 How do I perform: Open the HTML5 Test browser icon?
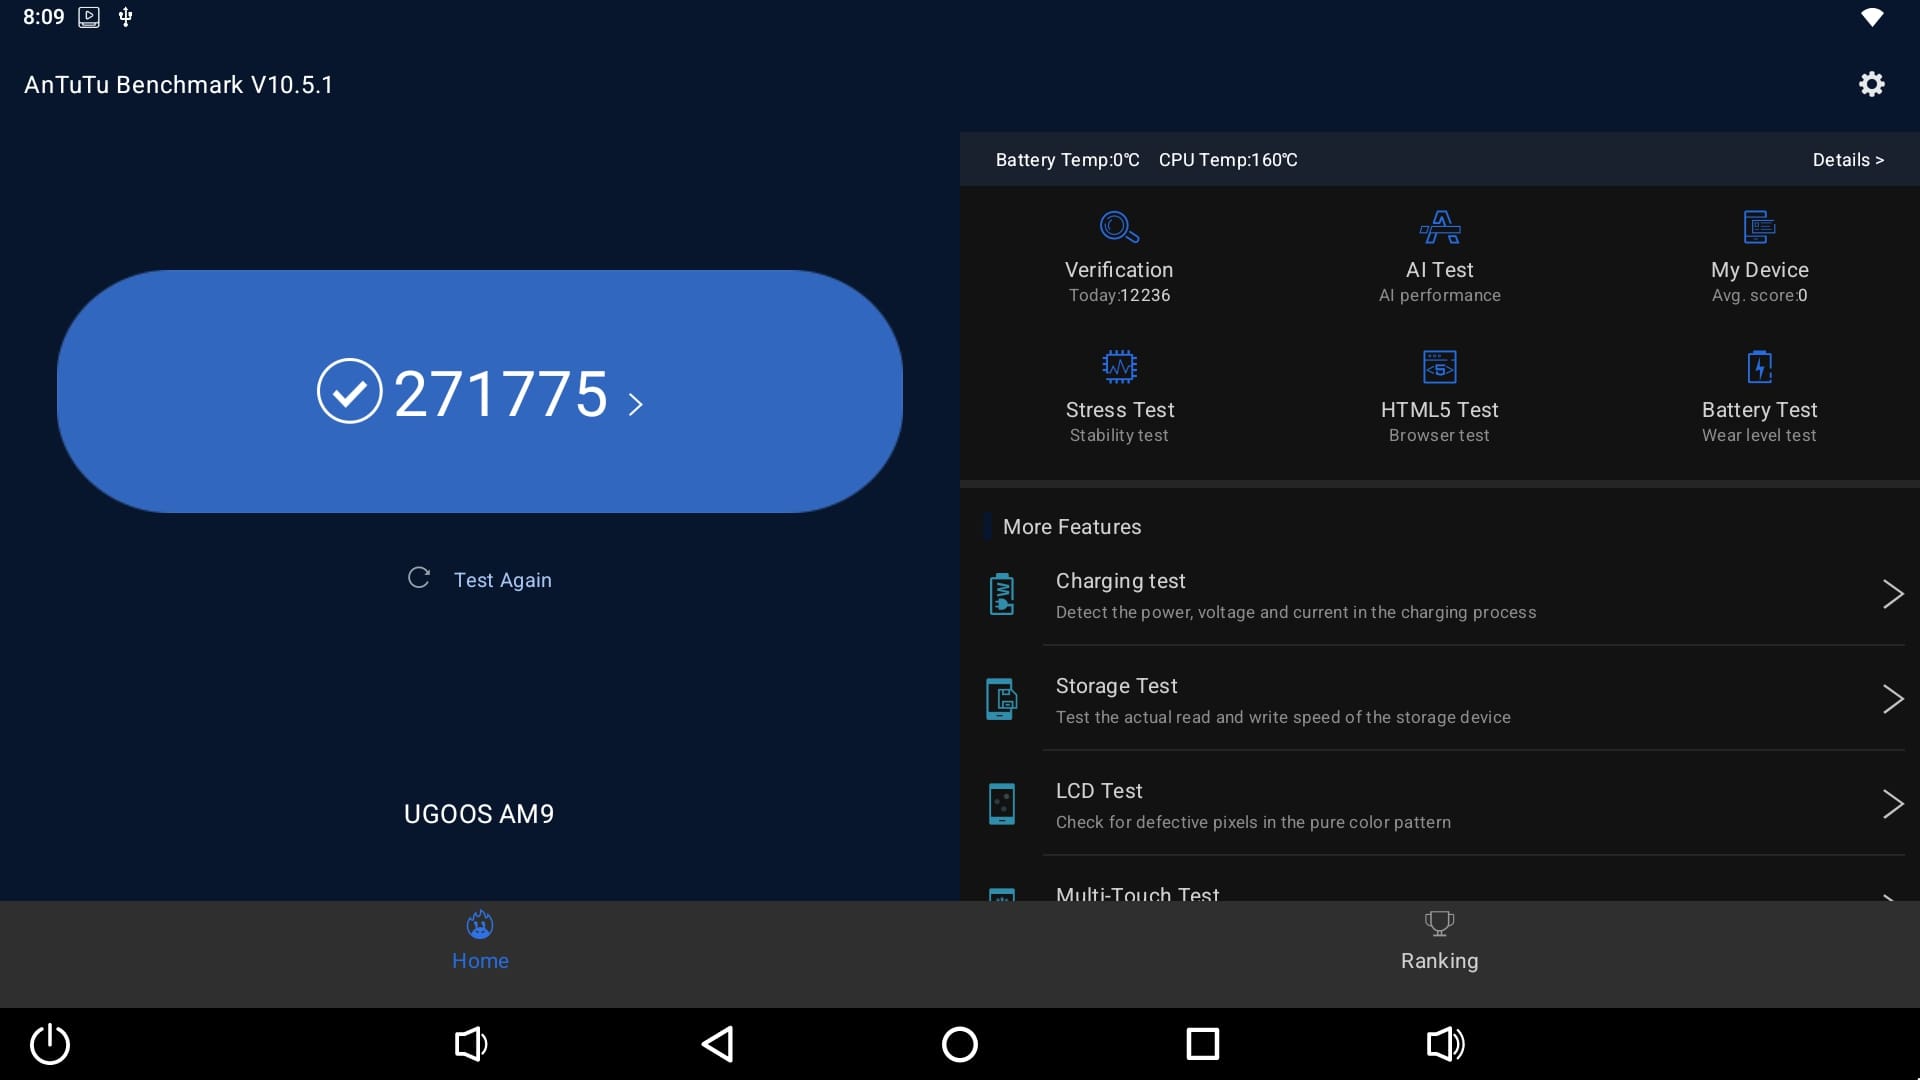(1439, 367)
